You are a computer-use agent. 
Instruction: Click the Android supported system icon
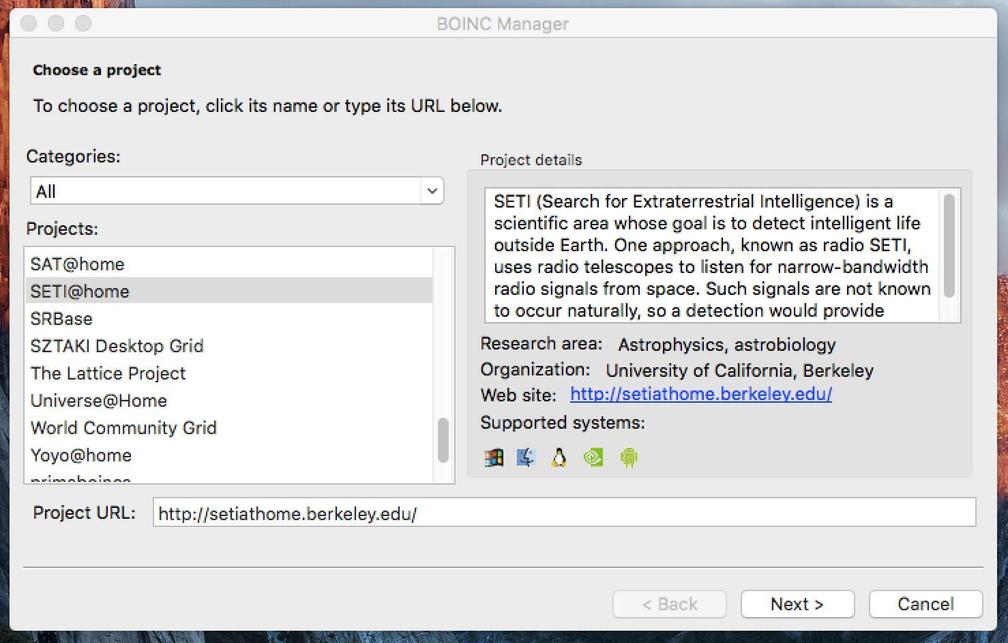(629, 457)
